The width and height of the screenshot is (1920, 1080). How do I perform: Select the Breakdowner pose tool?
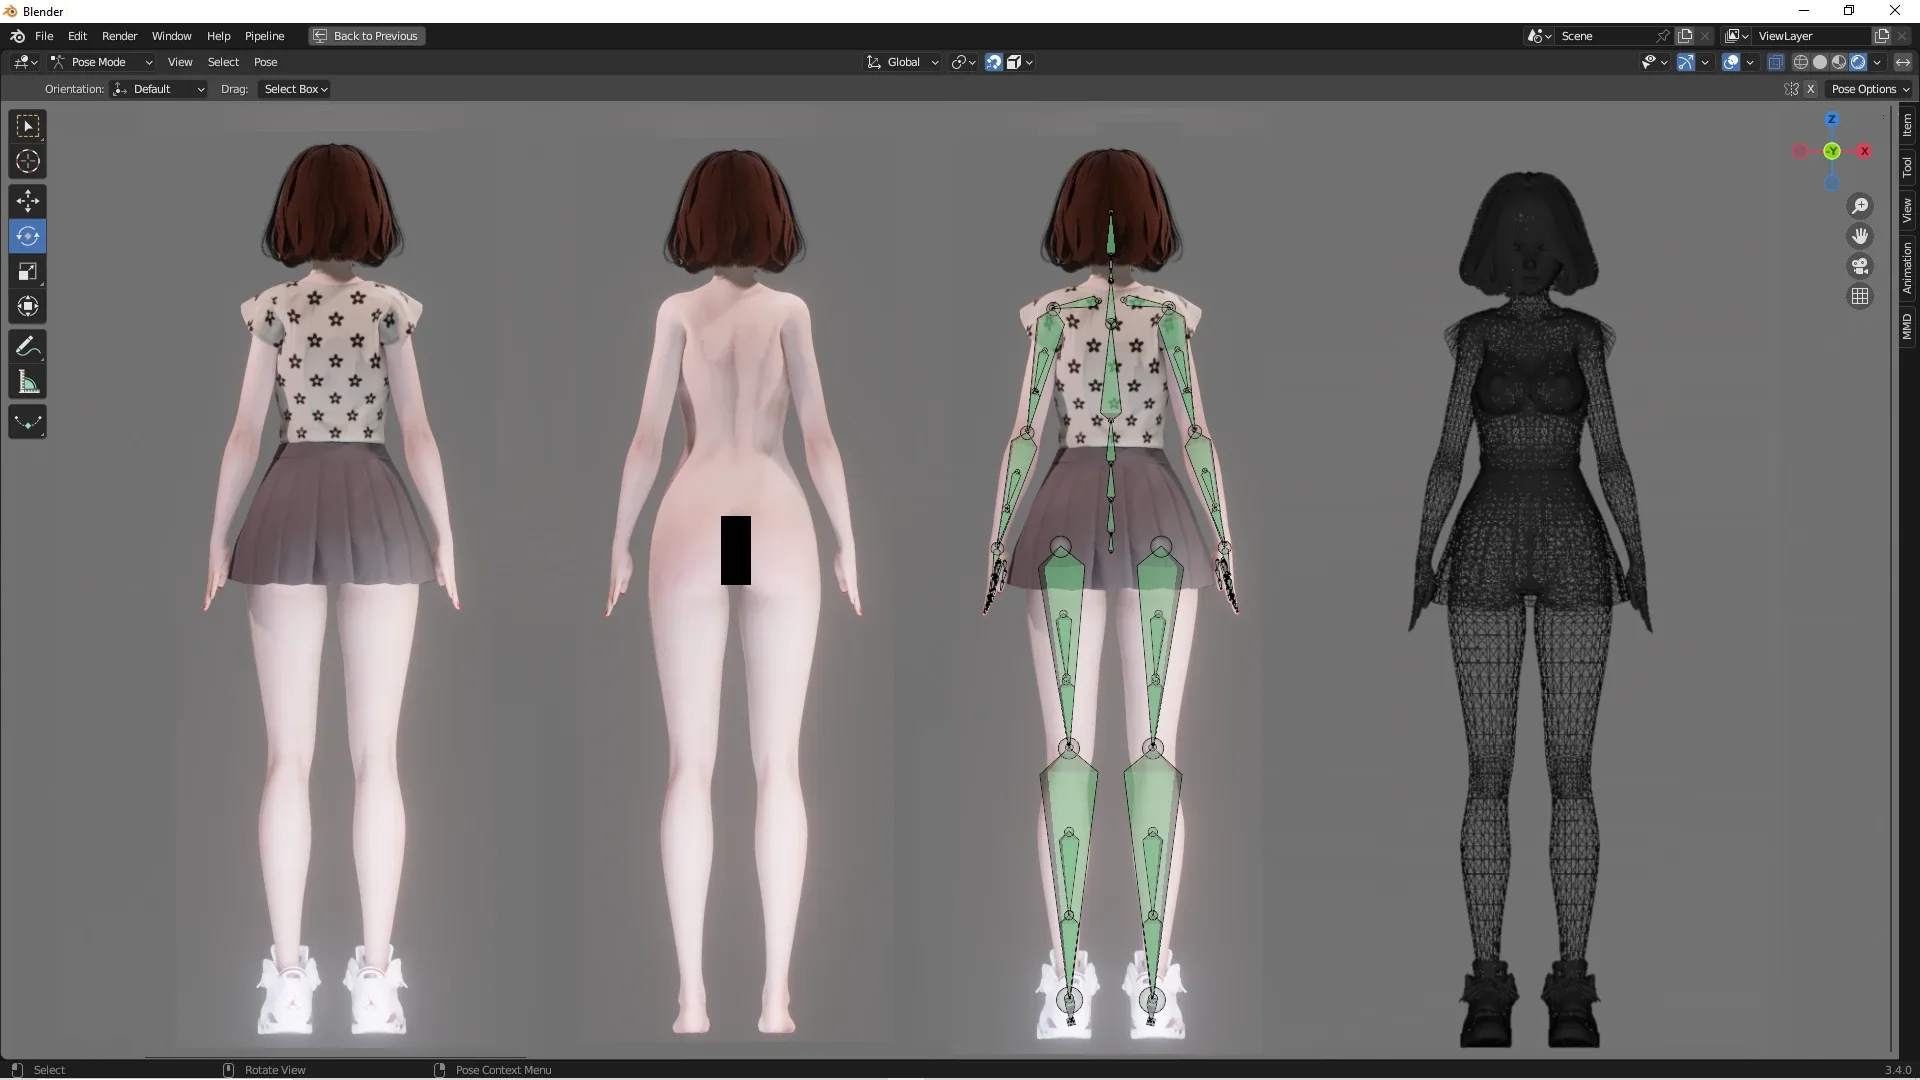[x=28, y=422]
